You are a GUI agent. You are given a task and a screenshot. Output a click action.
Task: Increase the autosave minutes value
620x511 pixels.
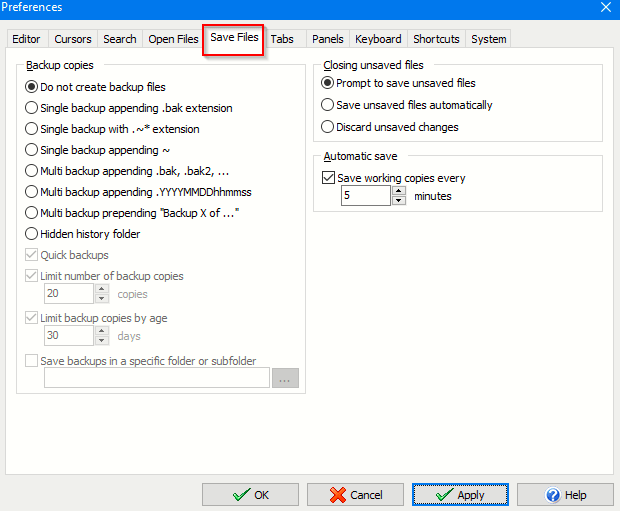399,191
